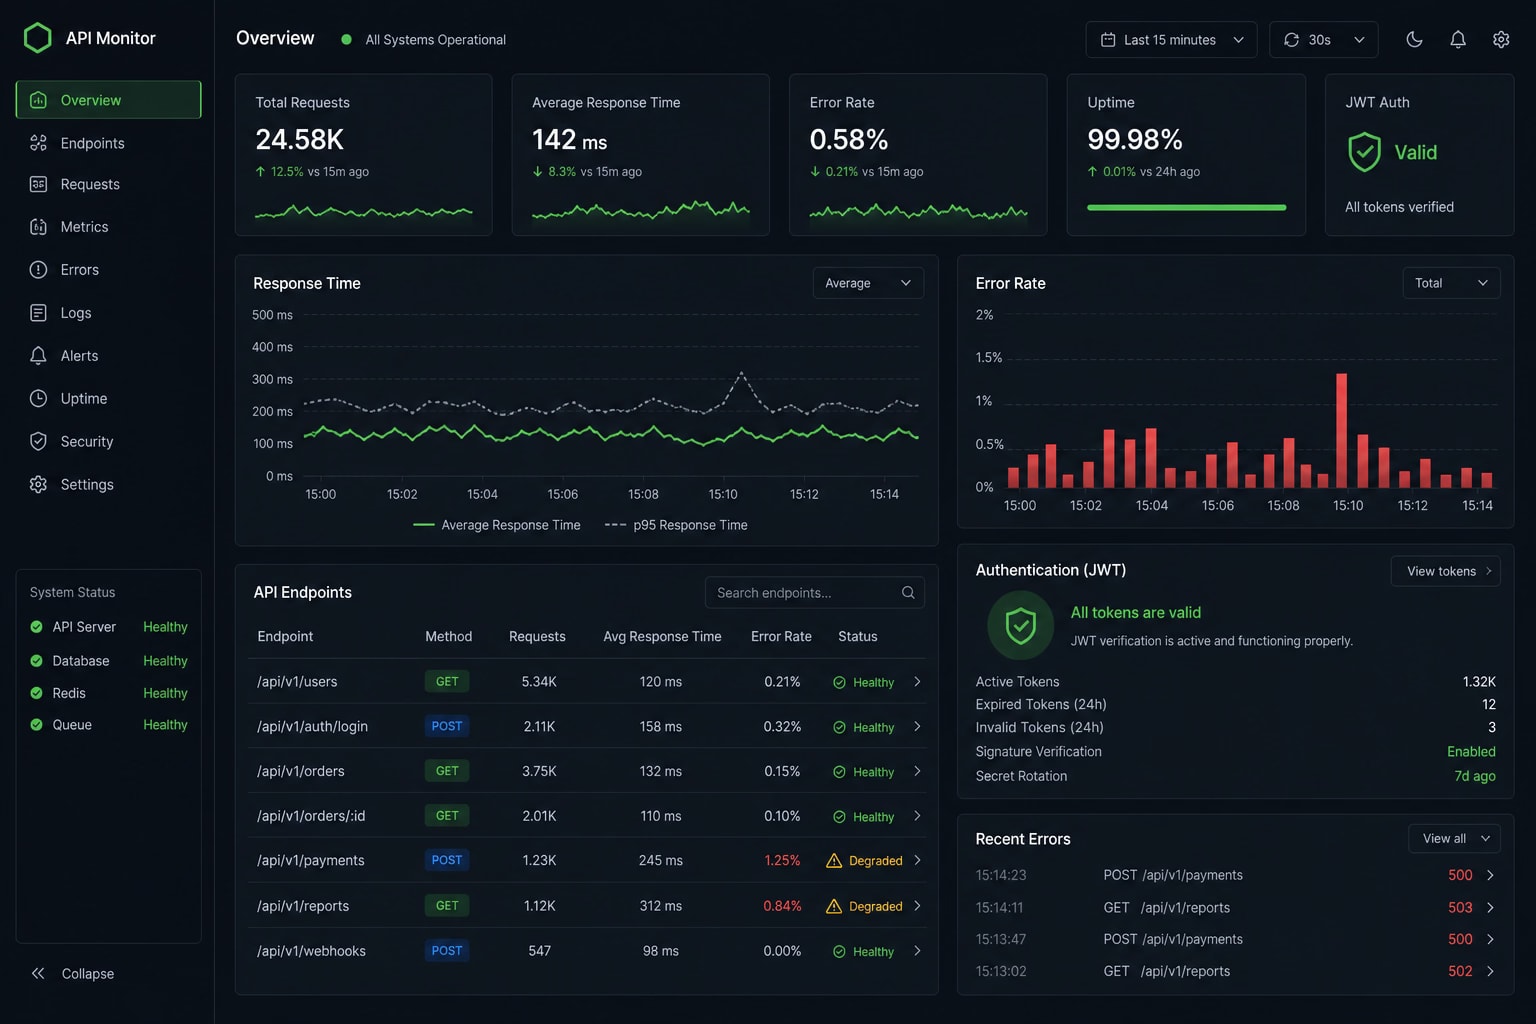Screen dimensions: 1536x1024
Task: Open View all dropdown in Recent Errors
Action: point(1455,838)
